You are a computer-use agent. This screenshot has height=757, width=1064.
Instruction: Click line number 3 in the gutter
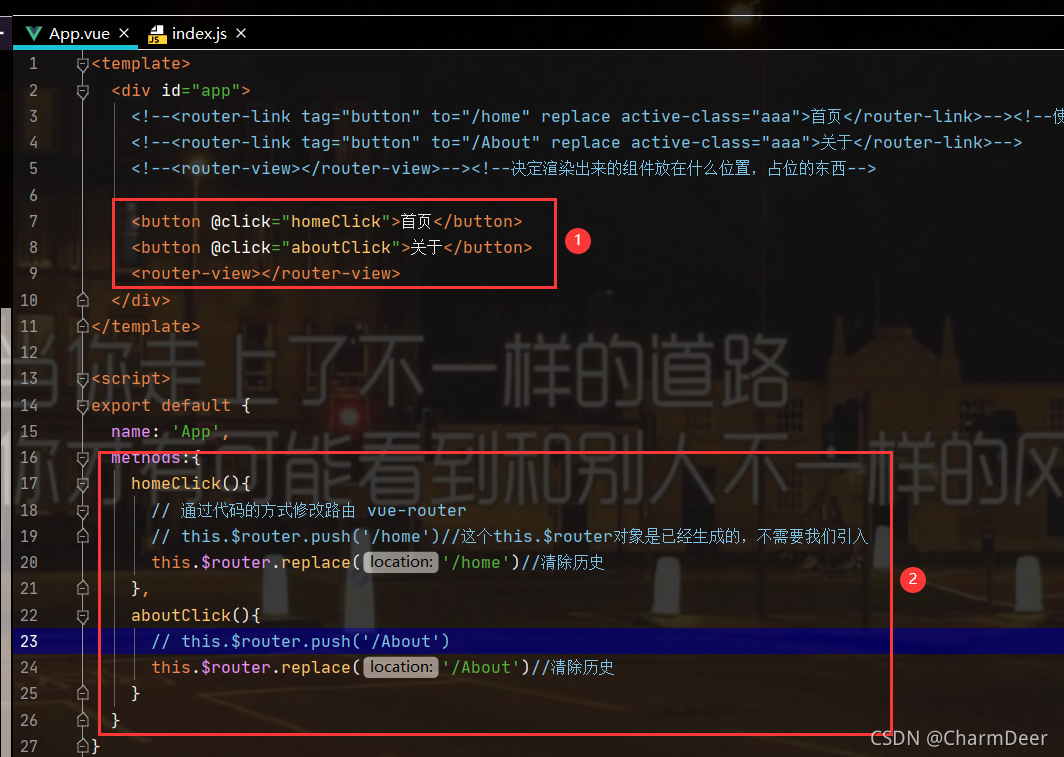pyautogui.click(x=33, y=116)
